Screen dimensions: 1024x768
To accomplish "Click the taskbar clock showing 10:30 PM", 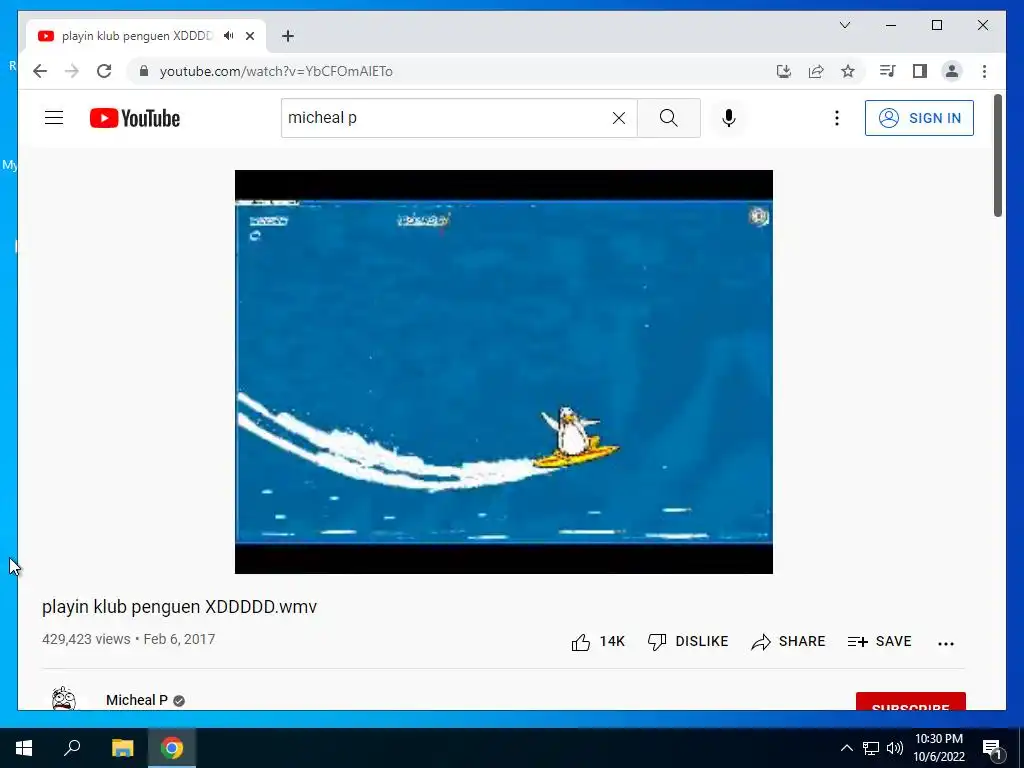I will click(938, 748).
